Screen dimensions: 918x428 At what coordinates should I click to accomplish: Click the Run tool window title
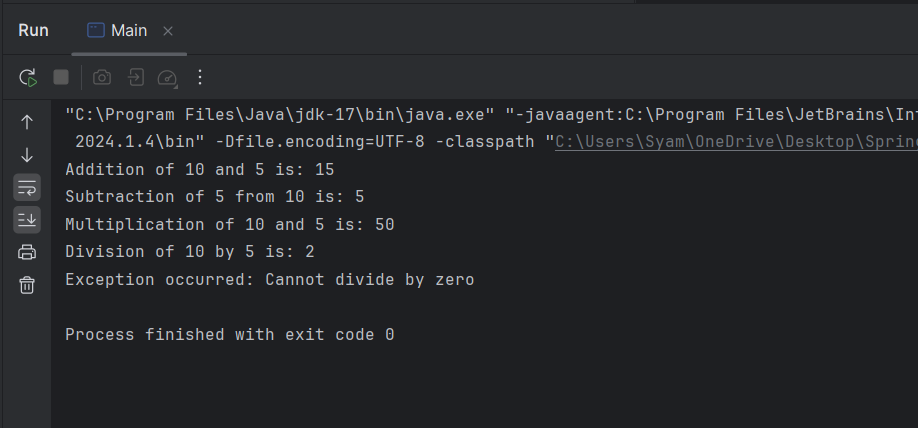click(33, 30)
